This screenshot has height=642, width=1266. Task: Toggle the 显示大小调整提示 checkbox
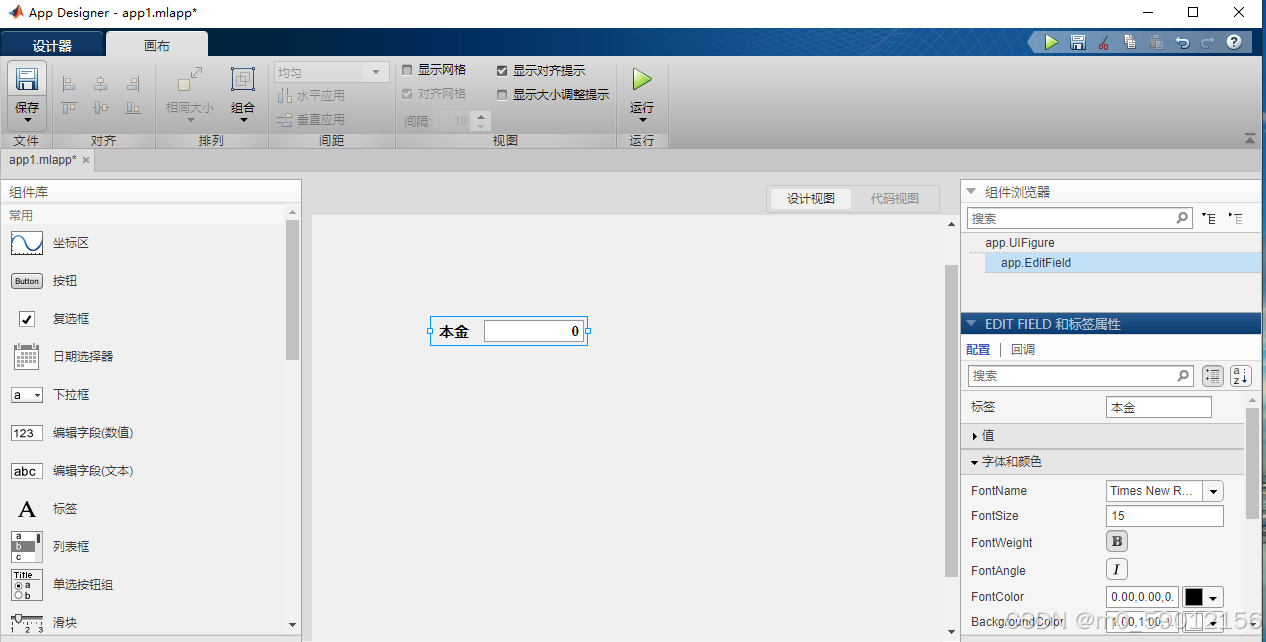tap(503, 94)
